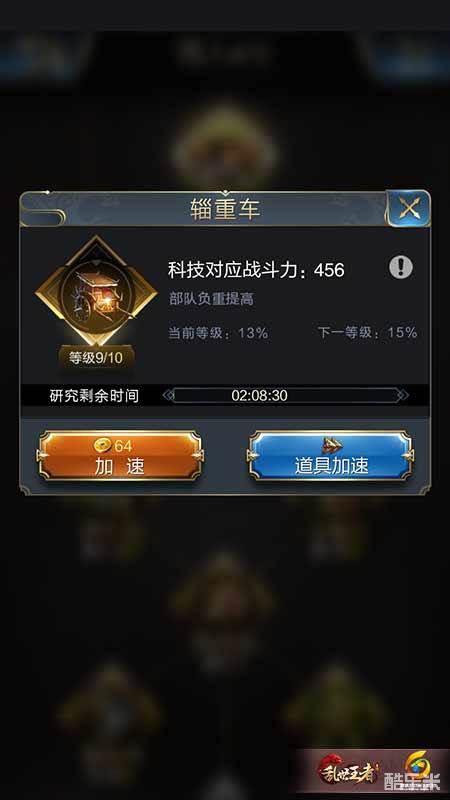The image size is (450, 800).
Task: Click the 下一等级：15% label
Action: tap(367, 333)
